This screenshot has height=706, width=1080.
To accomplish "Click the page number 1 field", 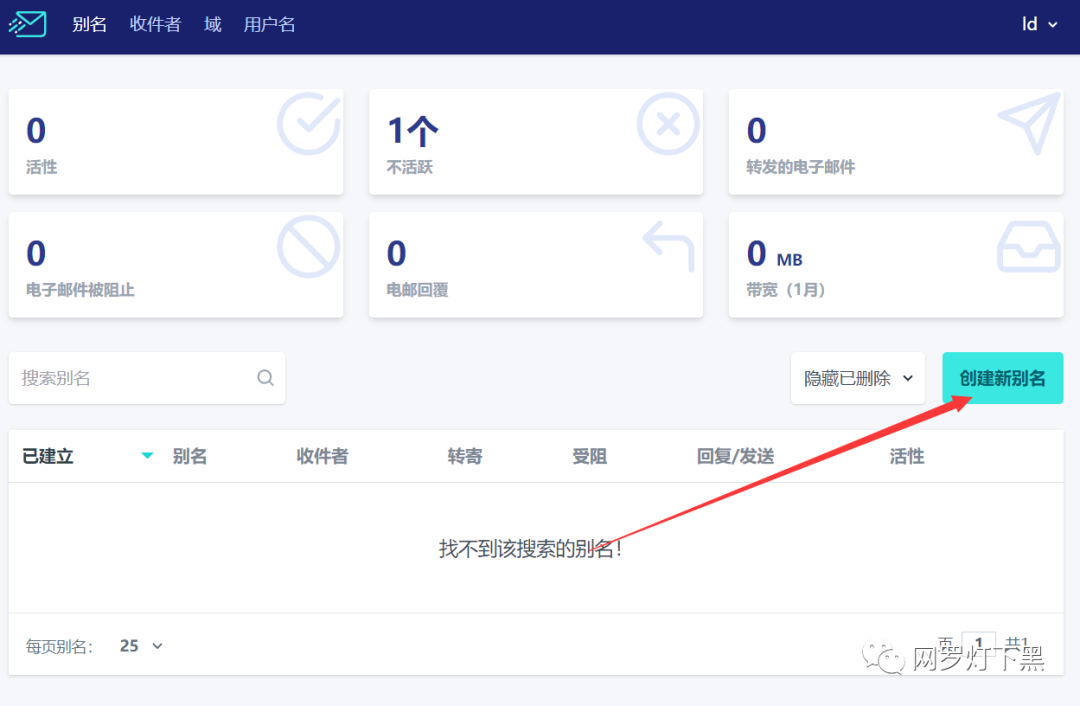I will (978, 644).
